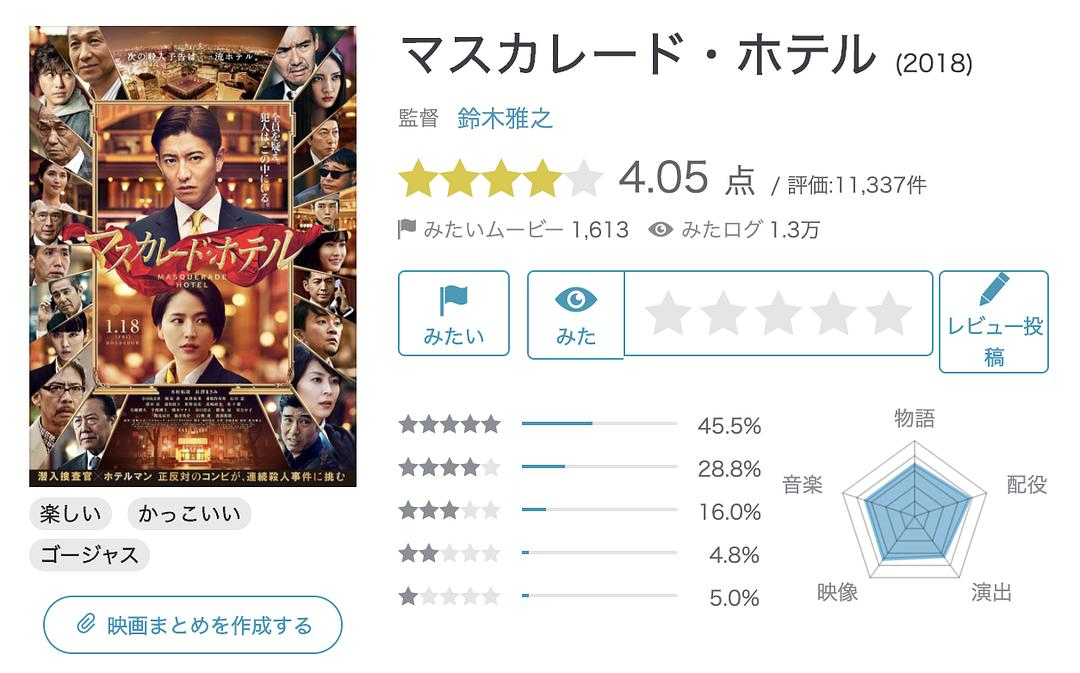Select the fourth rating star
The height and width of the screenshot is (673, 1080).
833,314
